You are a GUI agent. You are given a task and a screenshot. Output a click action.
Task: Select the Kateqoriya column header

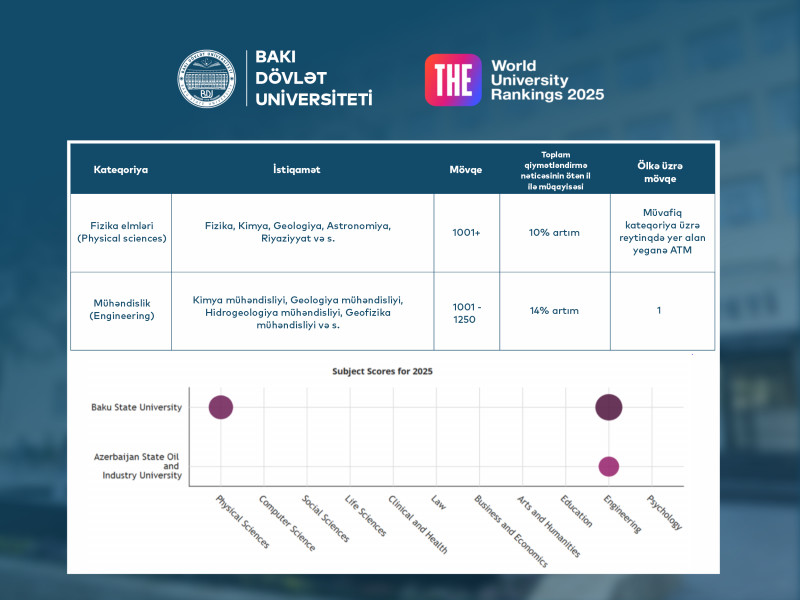coord(120,169)
